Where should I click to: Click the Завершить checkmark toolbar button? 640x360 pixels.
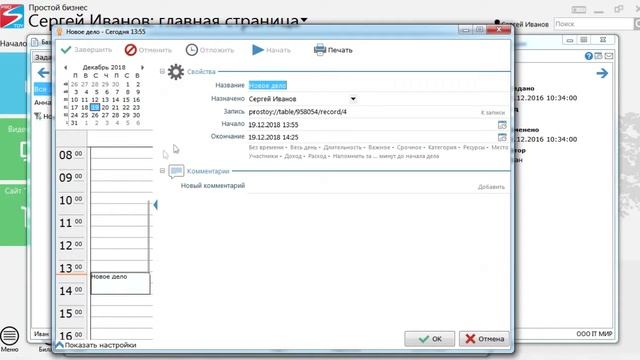86,50
